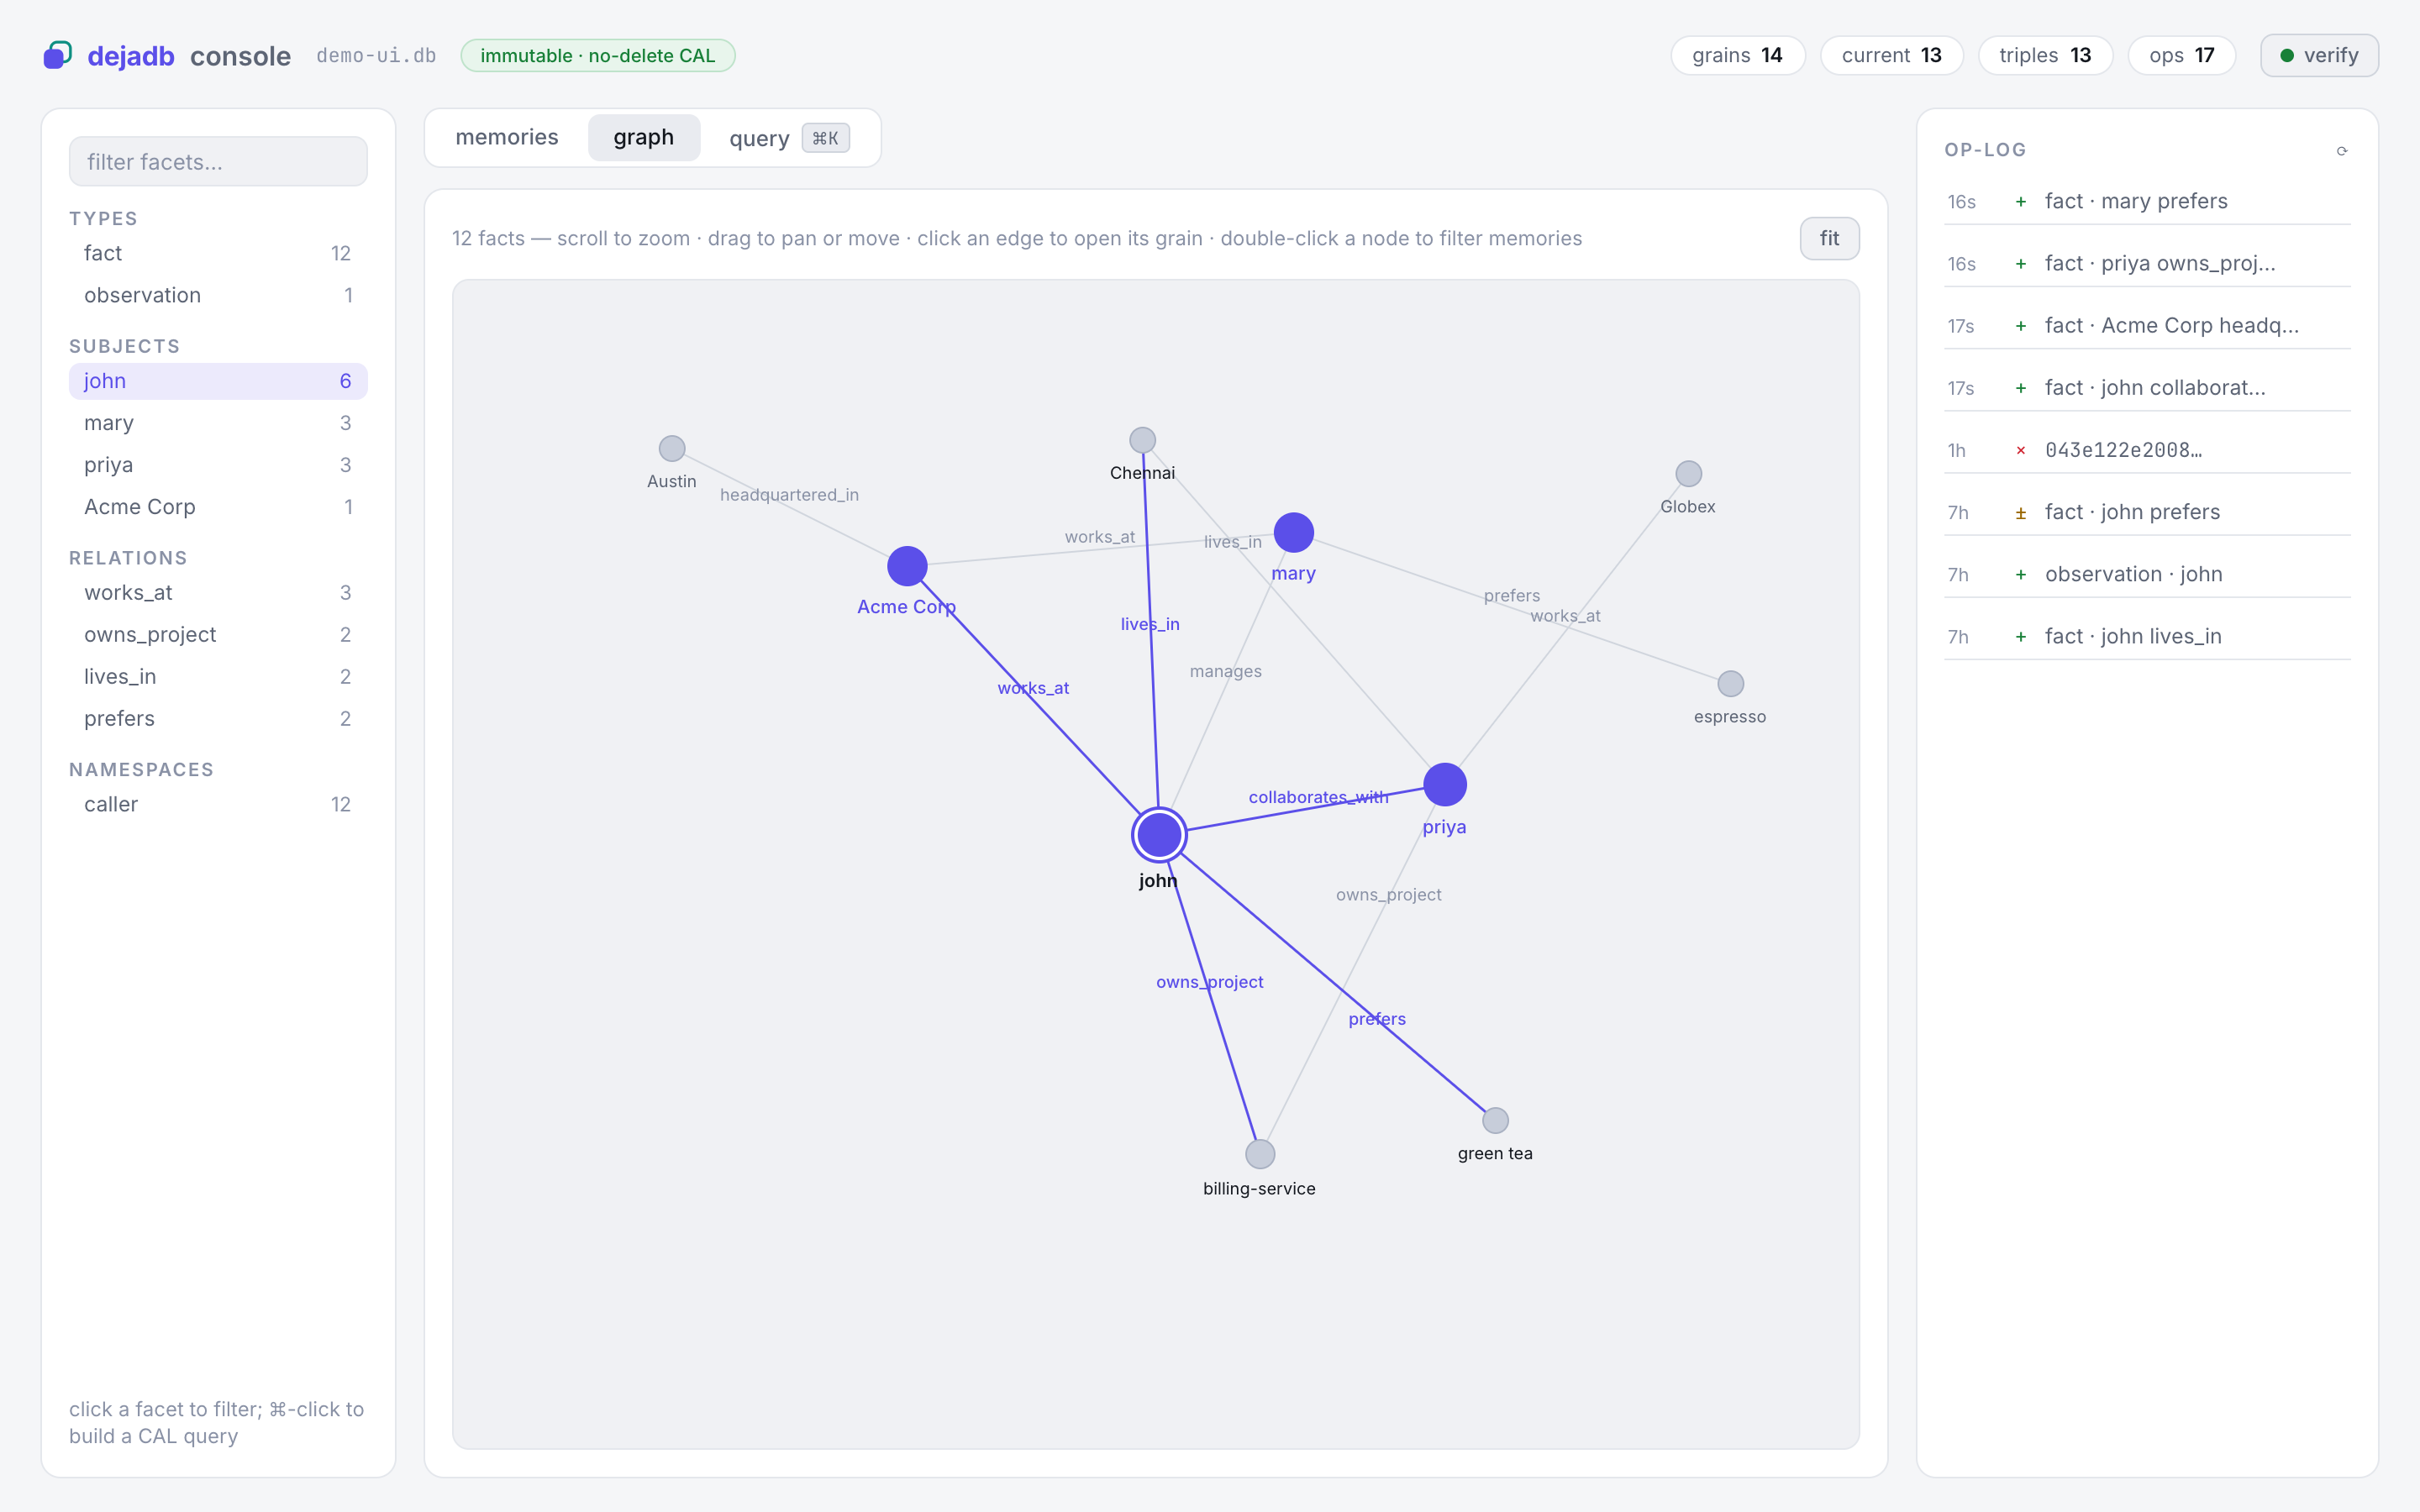Open op-log entry fact · john prefers
2420x1512 pixels.
[2147, 512]
